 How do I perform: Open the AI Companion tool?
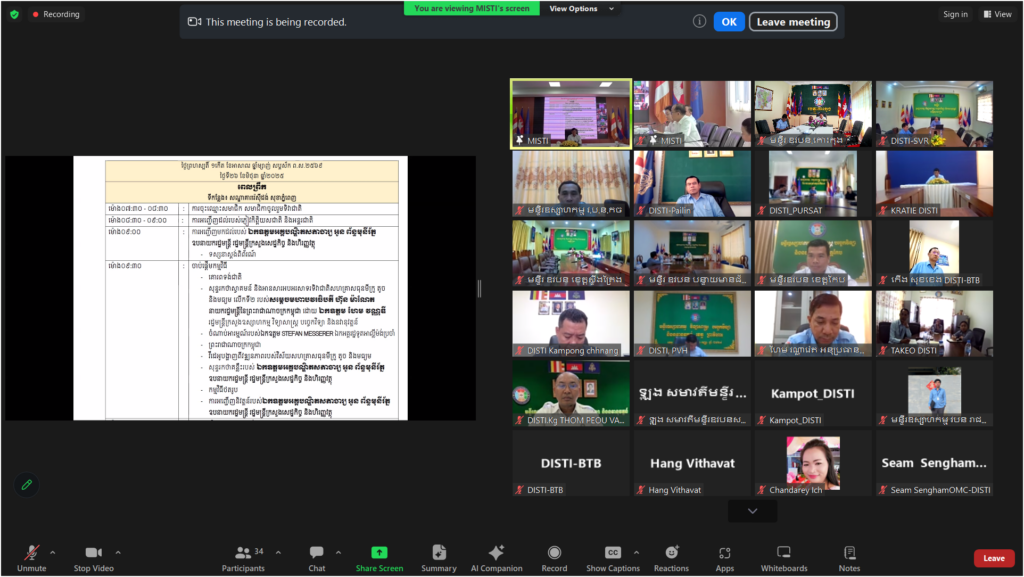(497, 557)
